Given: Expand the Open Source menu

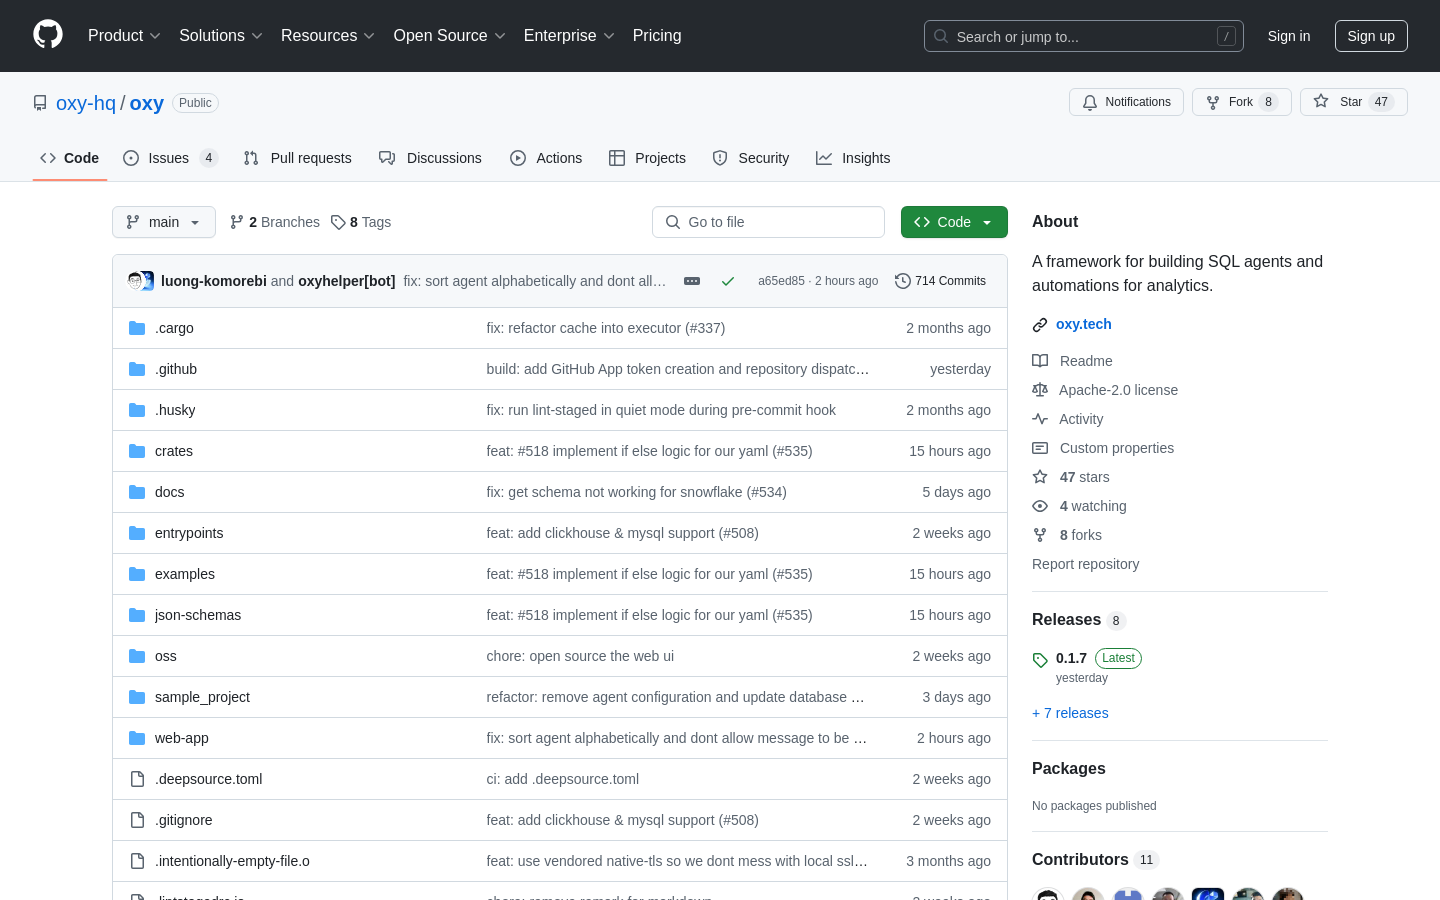Looking at the screenshot, I should pos(450,36).
